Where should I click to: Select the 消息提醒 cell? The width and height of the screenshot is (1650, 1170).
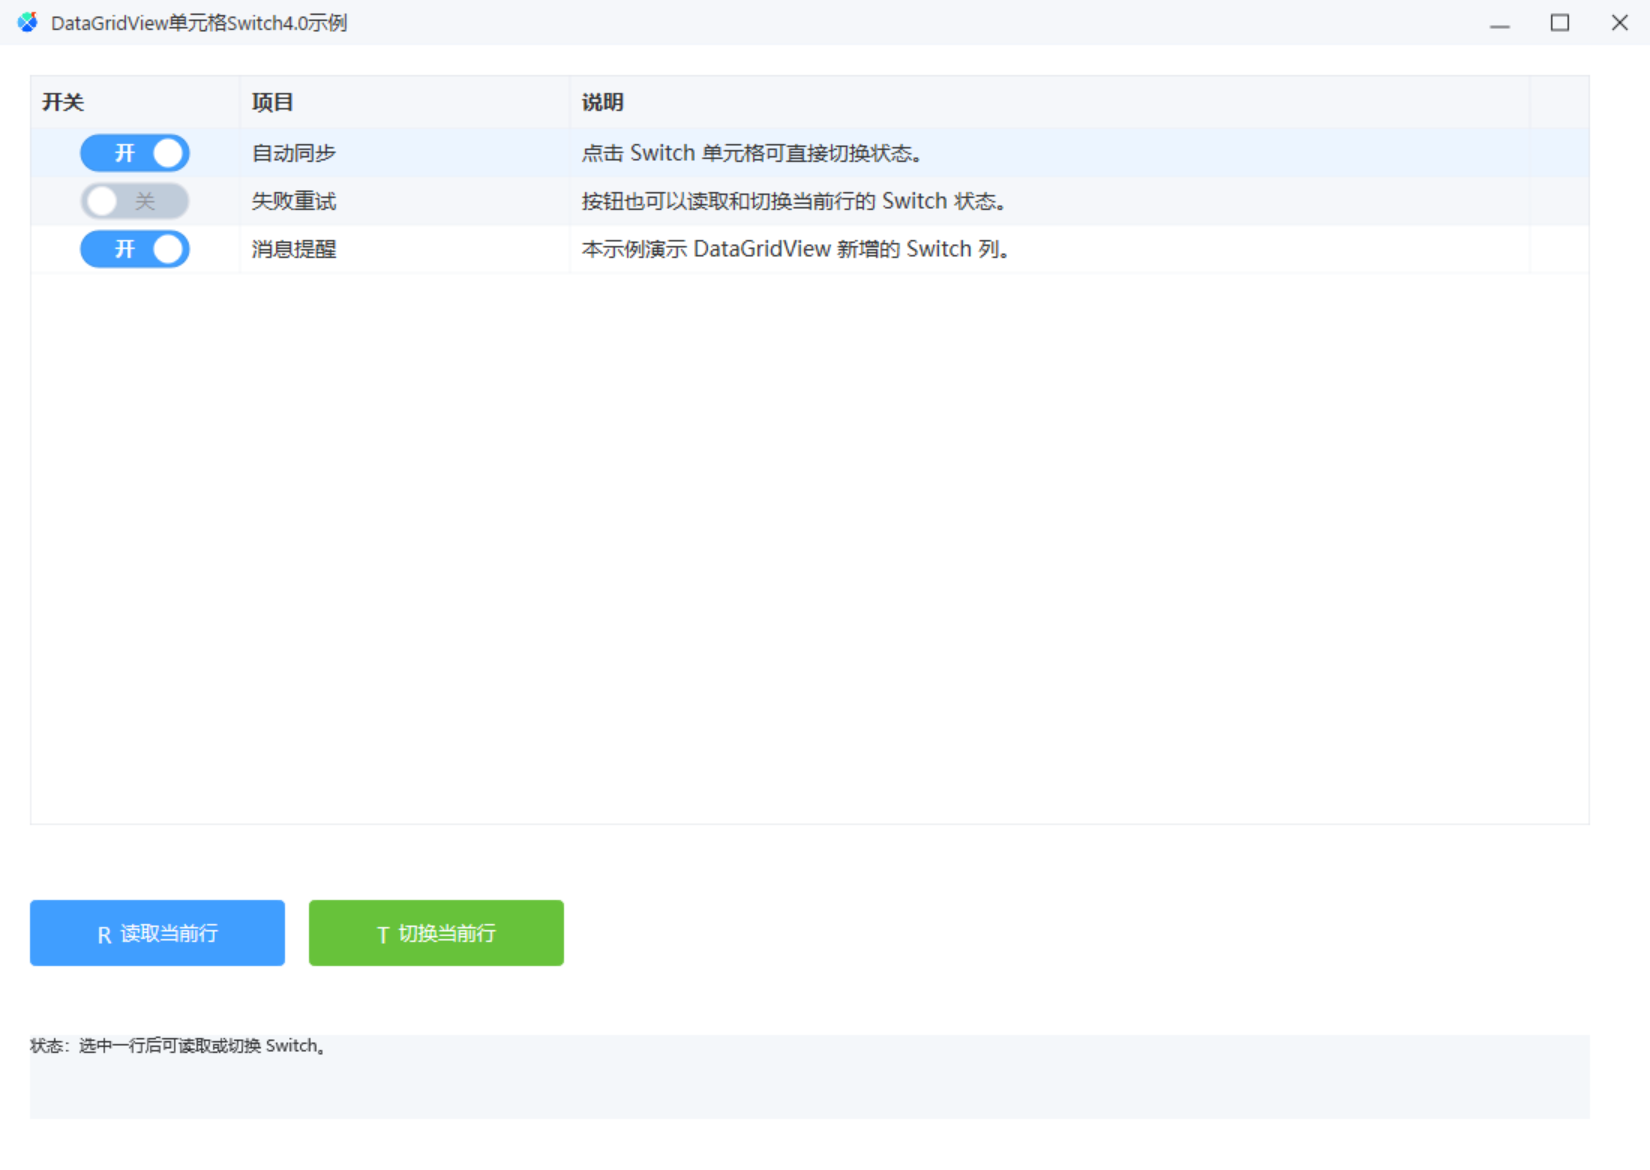405,249
